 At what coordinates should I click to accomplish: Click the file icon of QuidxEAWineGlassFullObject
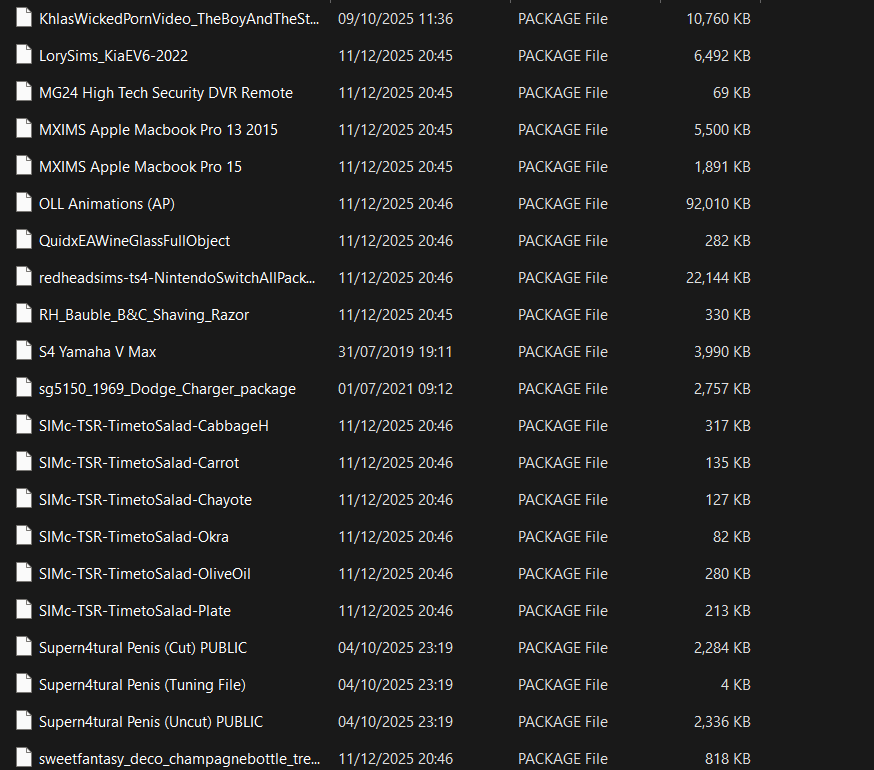(24, 240)
